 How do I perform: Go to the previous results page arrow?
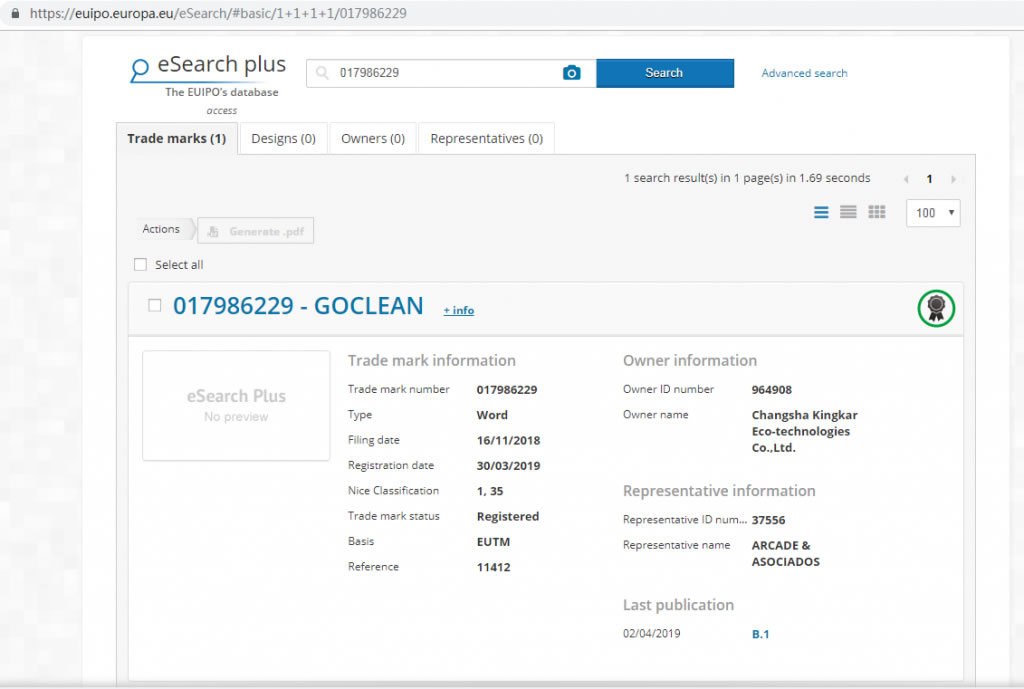[x=906, y=179]
